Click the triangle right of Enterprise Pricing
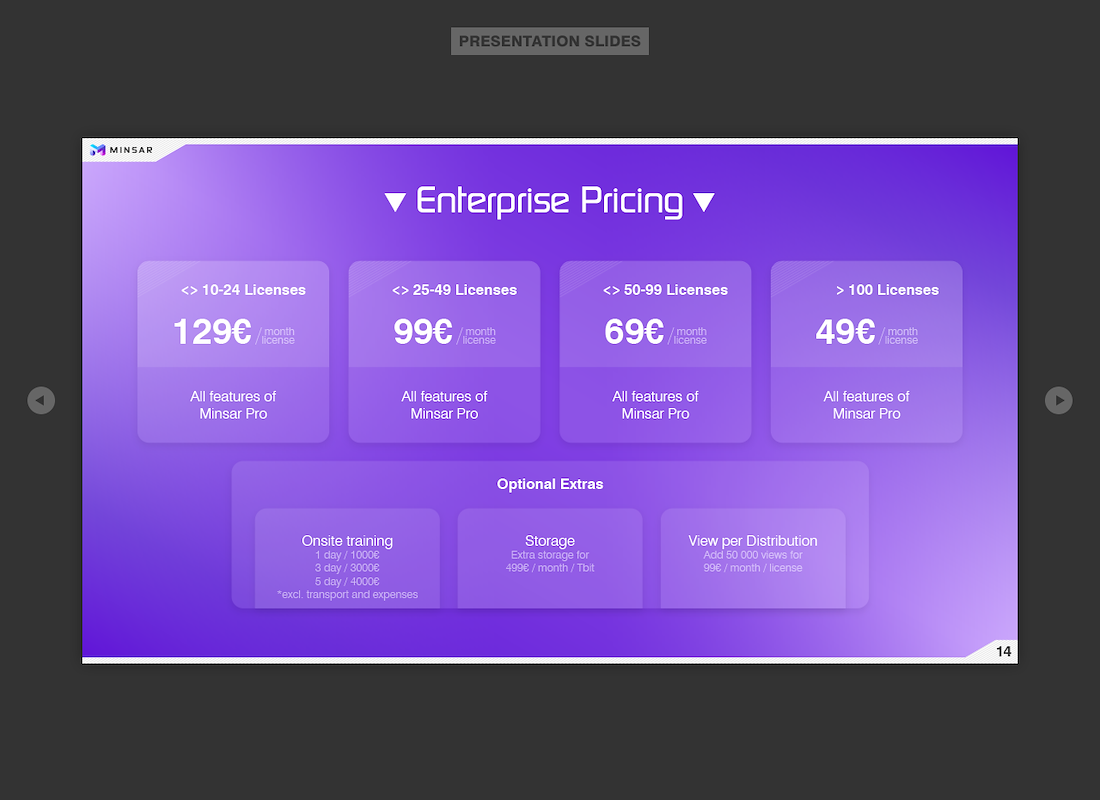Viewport: 1100px width, 800px height. tap(704, 202)
